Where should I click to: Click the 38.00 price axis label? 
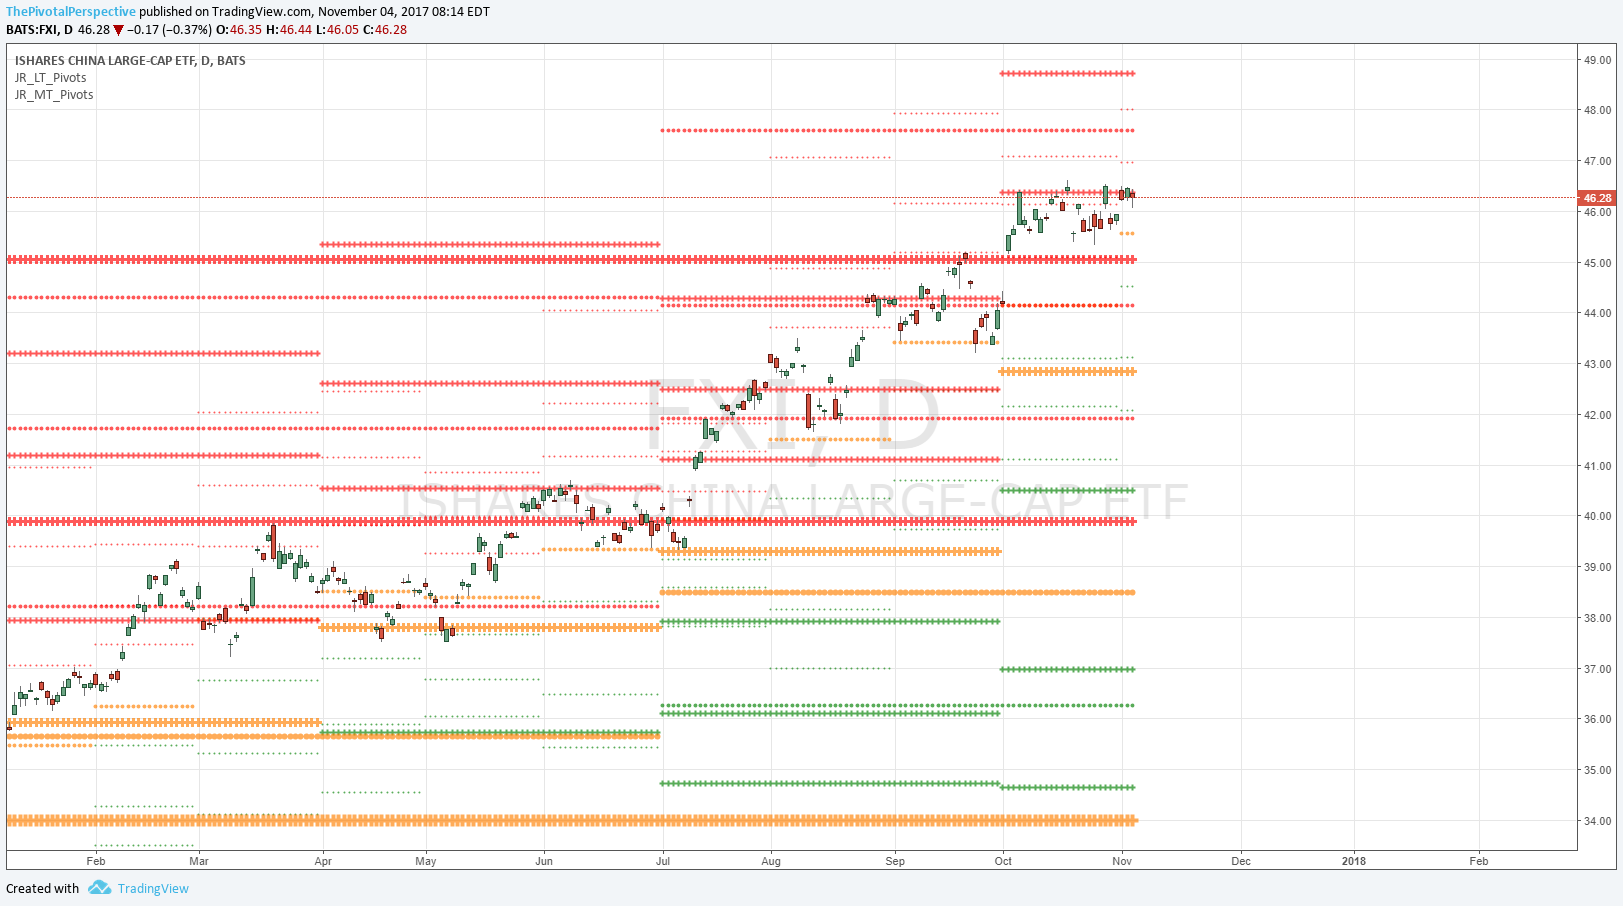1597,618
